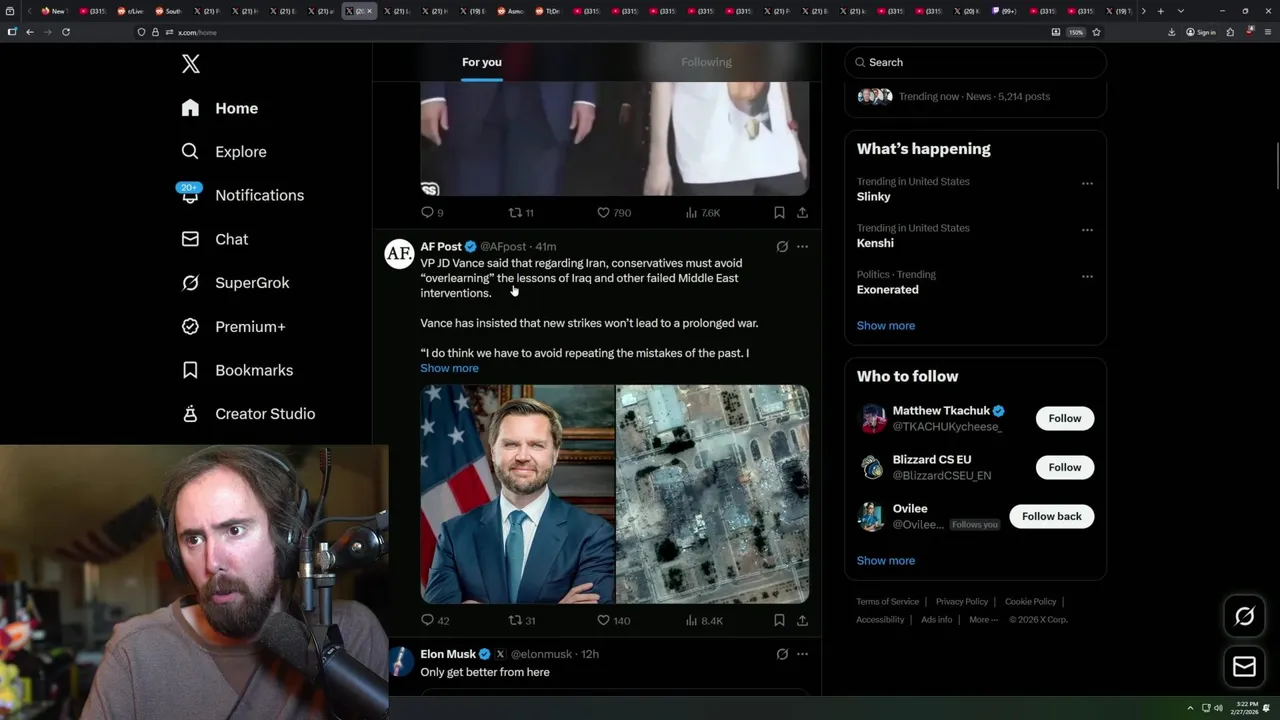This screenshot has width=1280, height=720.
Task: Open the satellite damage image
Action: click(x=713, y=494)
